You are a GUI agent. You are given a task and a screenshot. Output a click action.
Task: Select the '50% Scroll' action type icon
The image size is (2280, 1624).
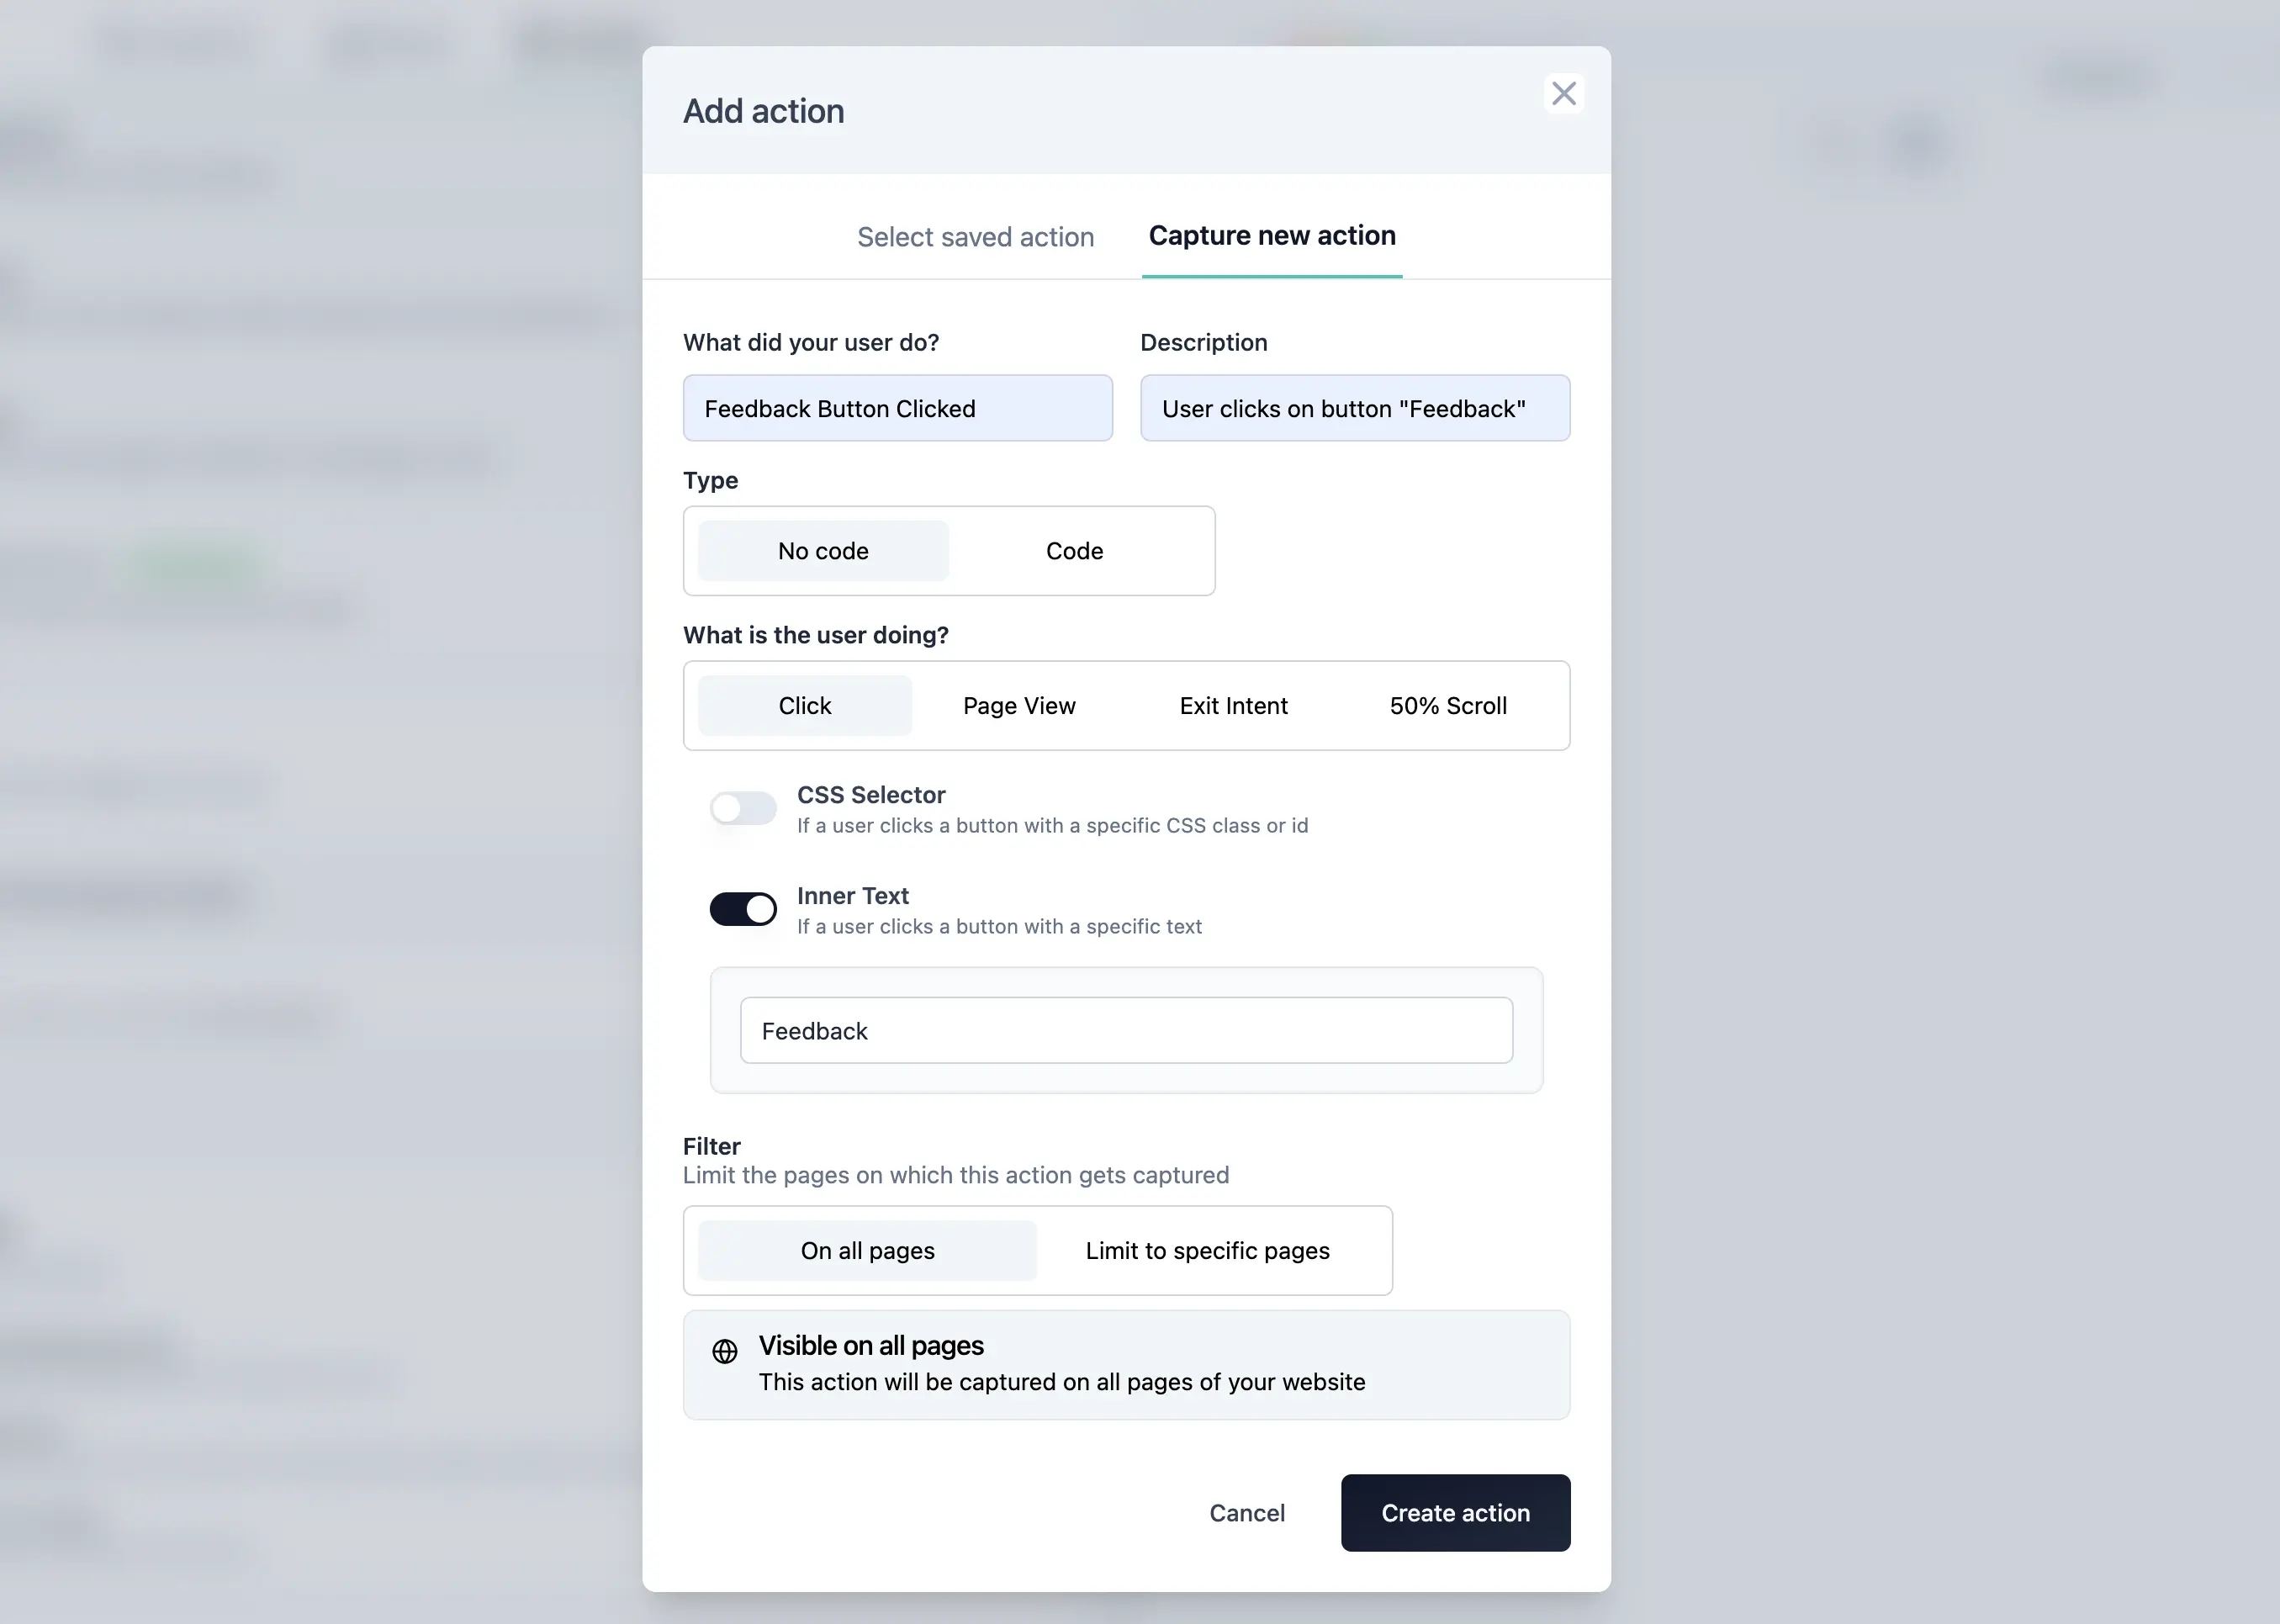[1448, 705]
